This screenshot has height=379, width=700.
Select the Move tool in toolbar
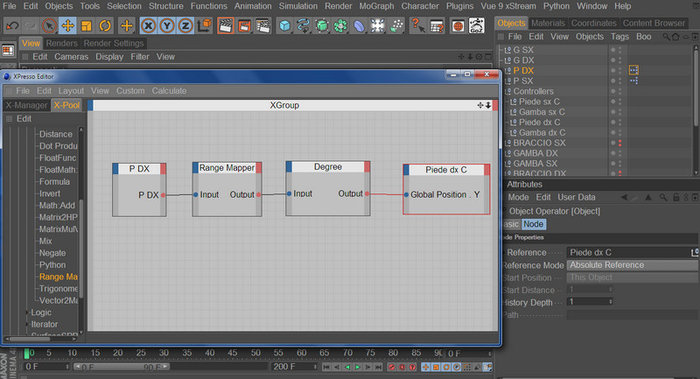pos(67,26)
